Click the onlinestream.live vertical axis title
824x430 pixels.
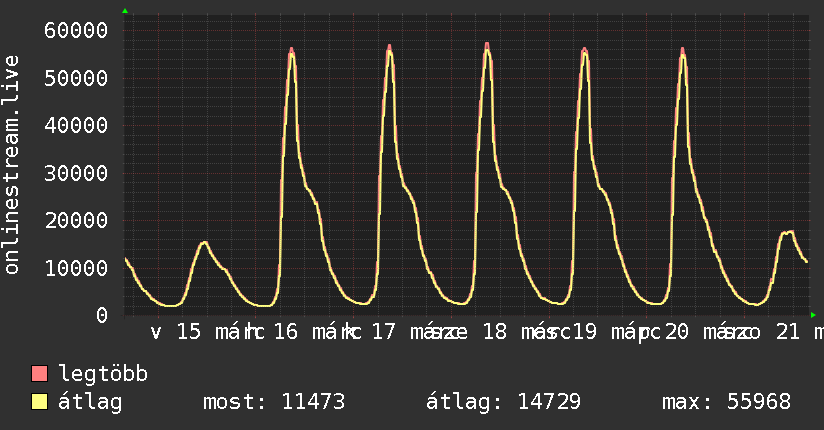pyautogui.click(x=12, y=165)
